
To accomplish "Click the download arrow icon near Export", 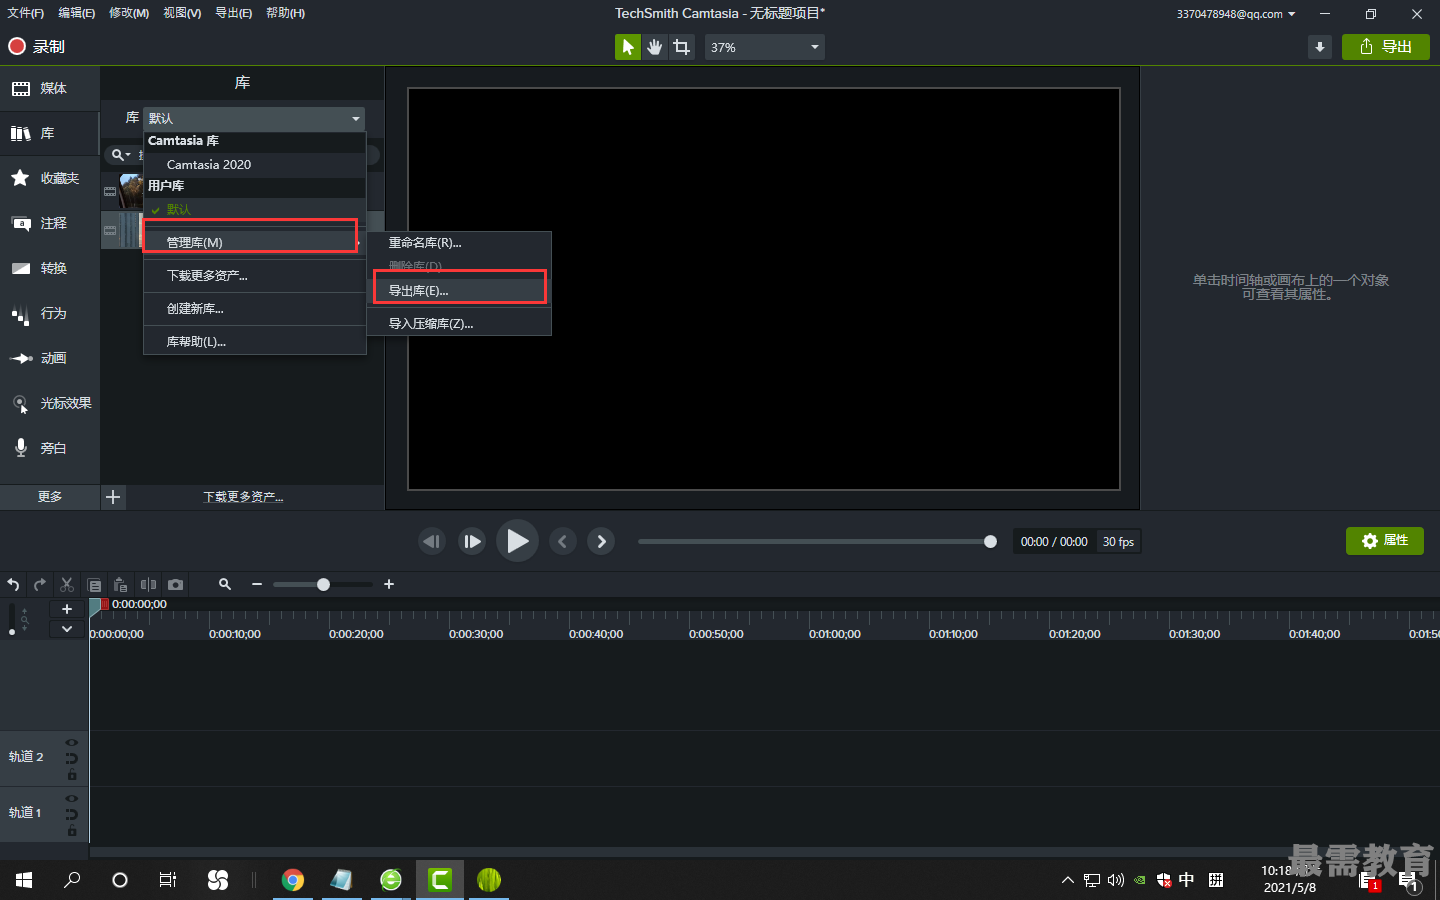I will point(1320,47).
